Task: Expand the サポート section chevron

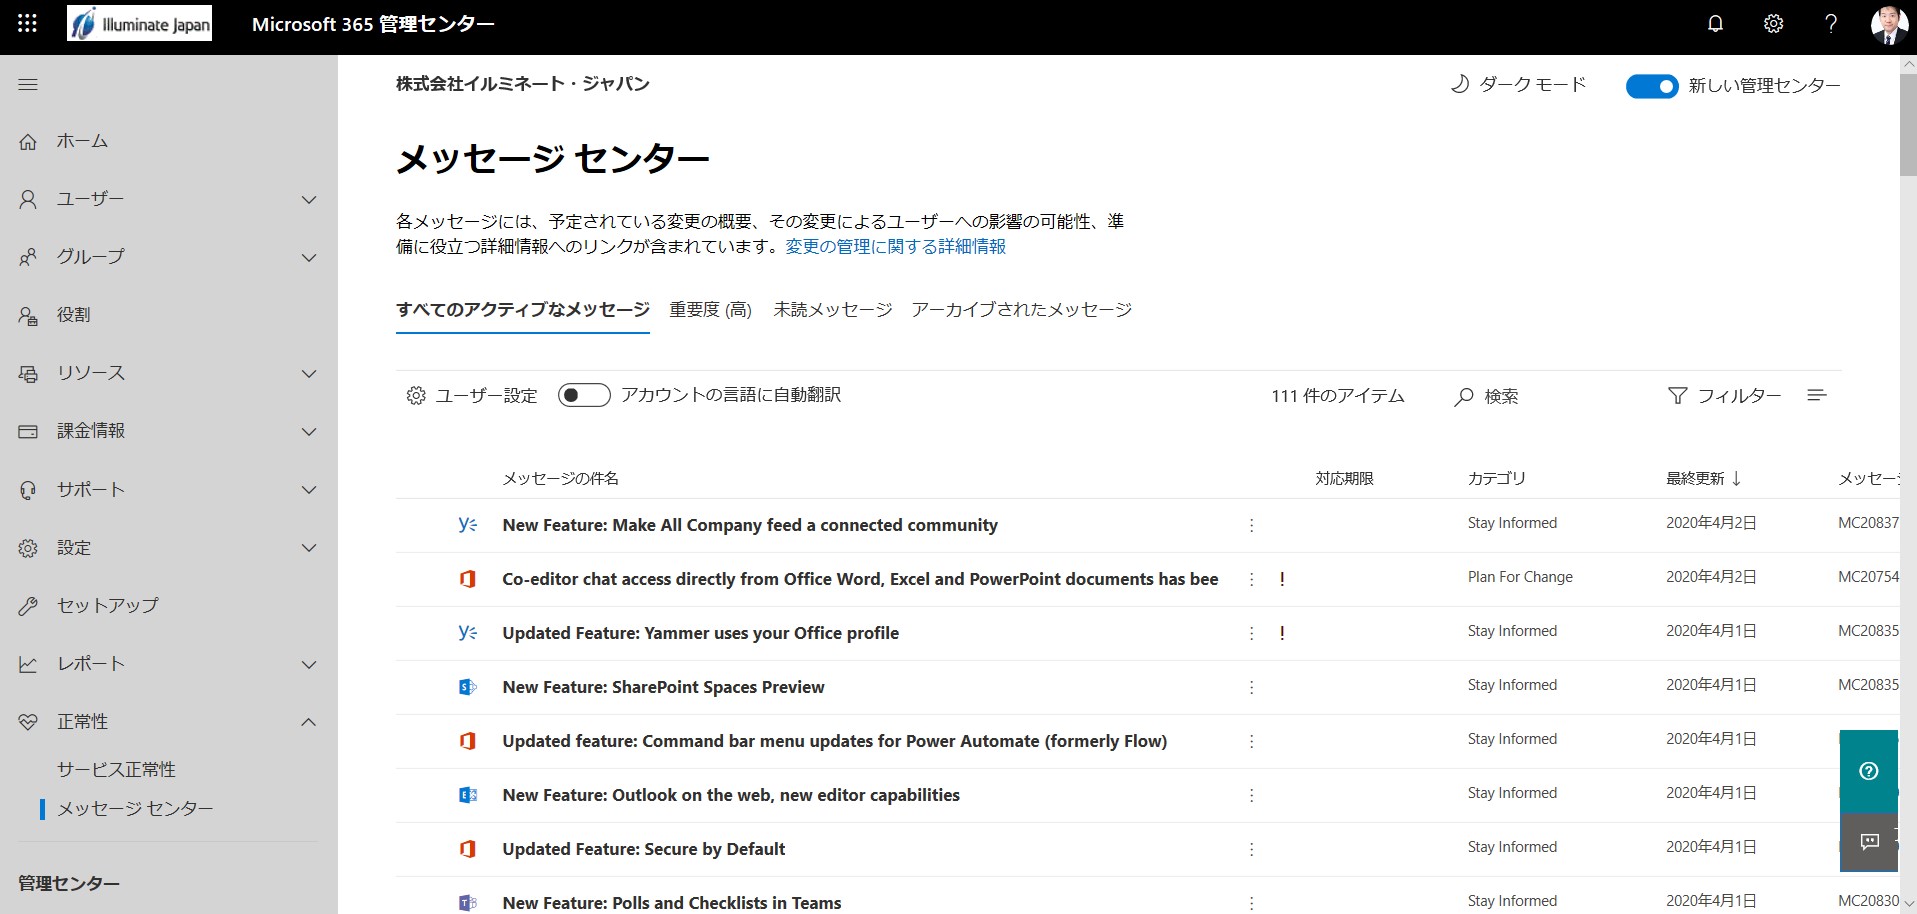Action: pos(309,490)
